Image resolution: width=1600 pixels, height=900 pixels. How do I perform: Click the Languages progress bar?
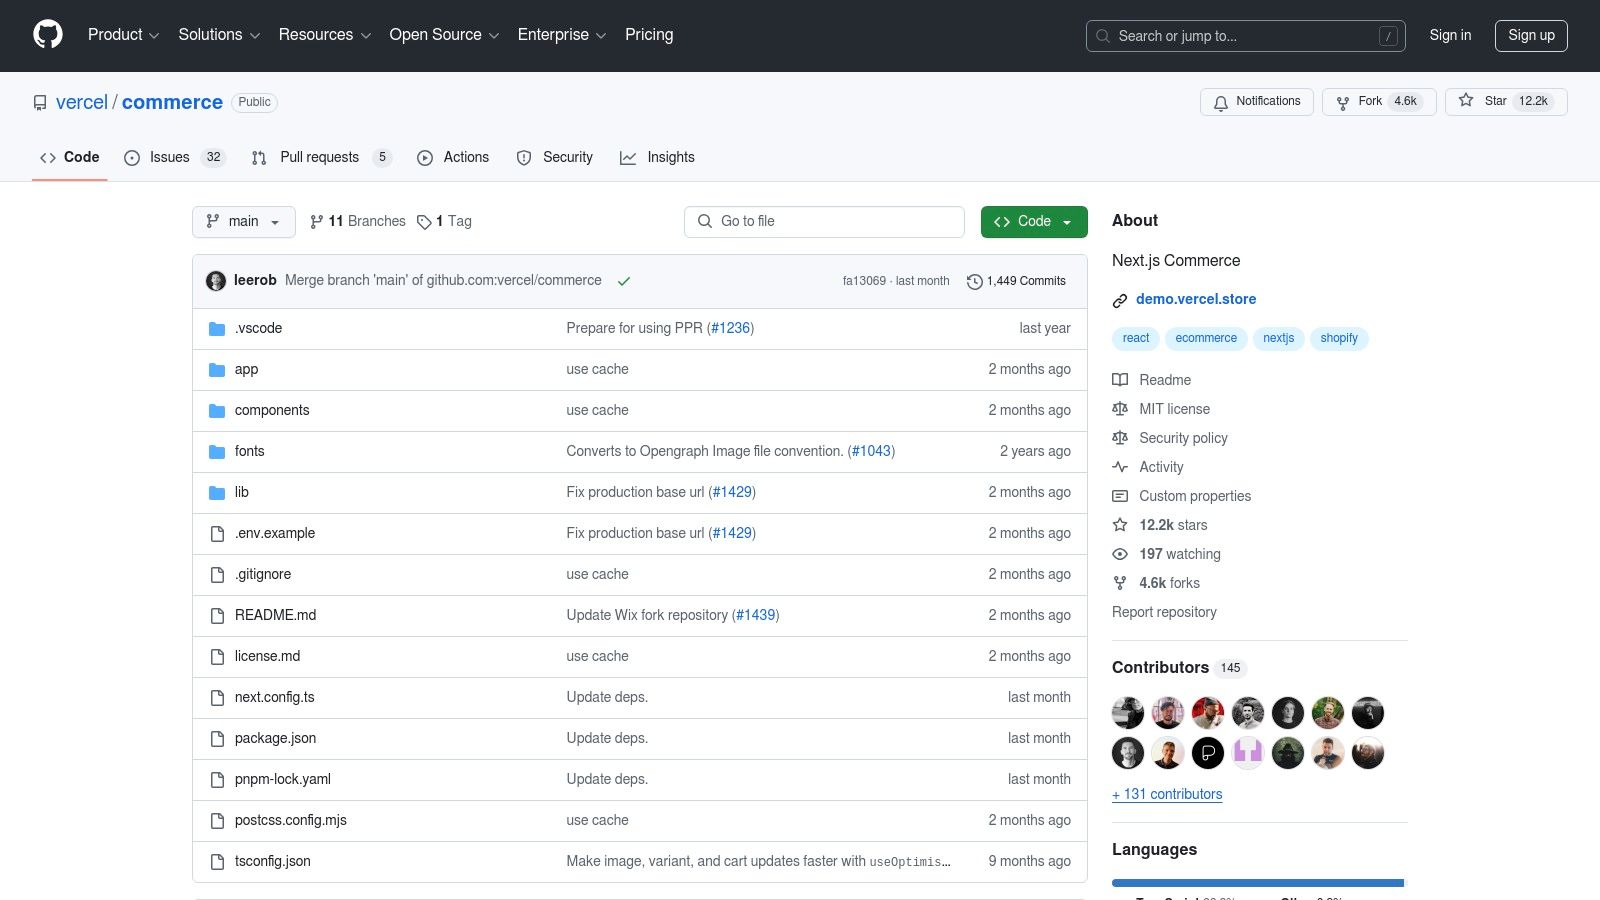pos(1258,883)
